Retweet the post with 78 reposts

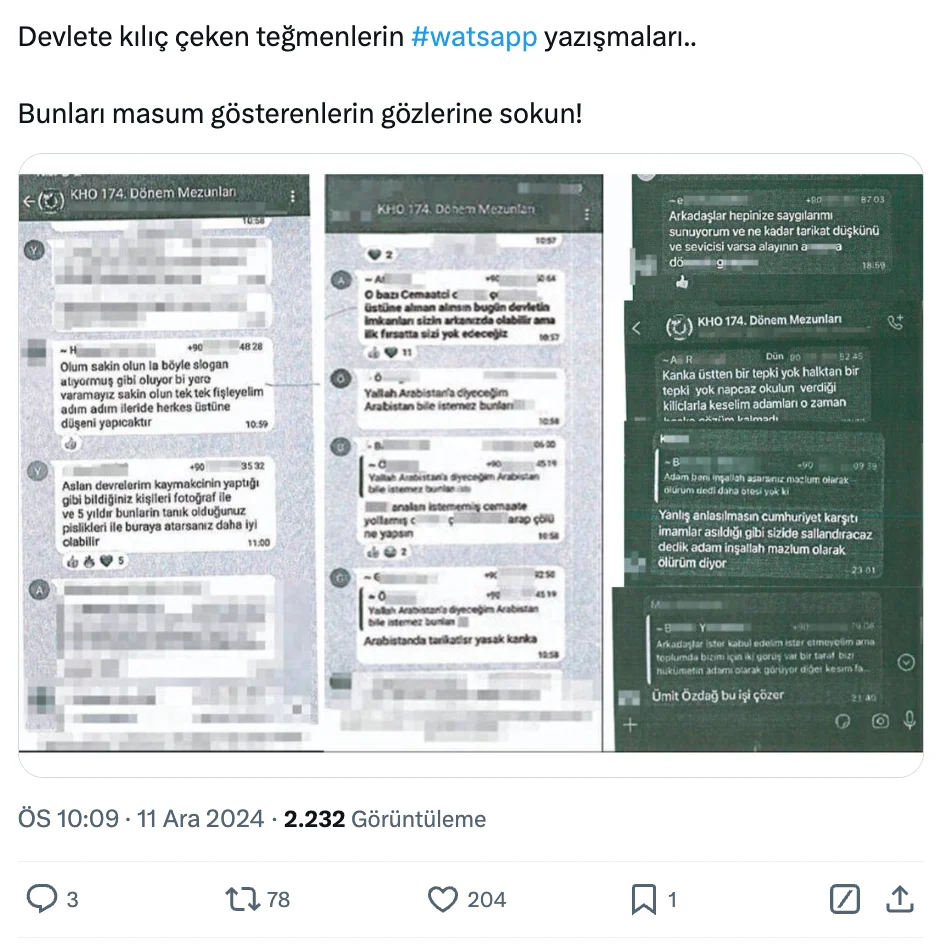242,899
